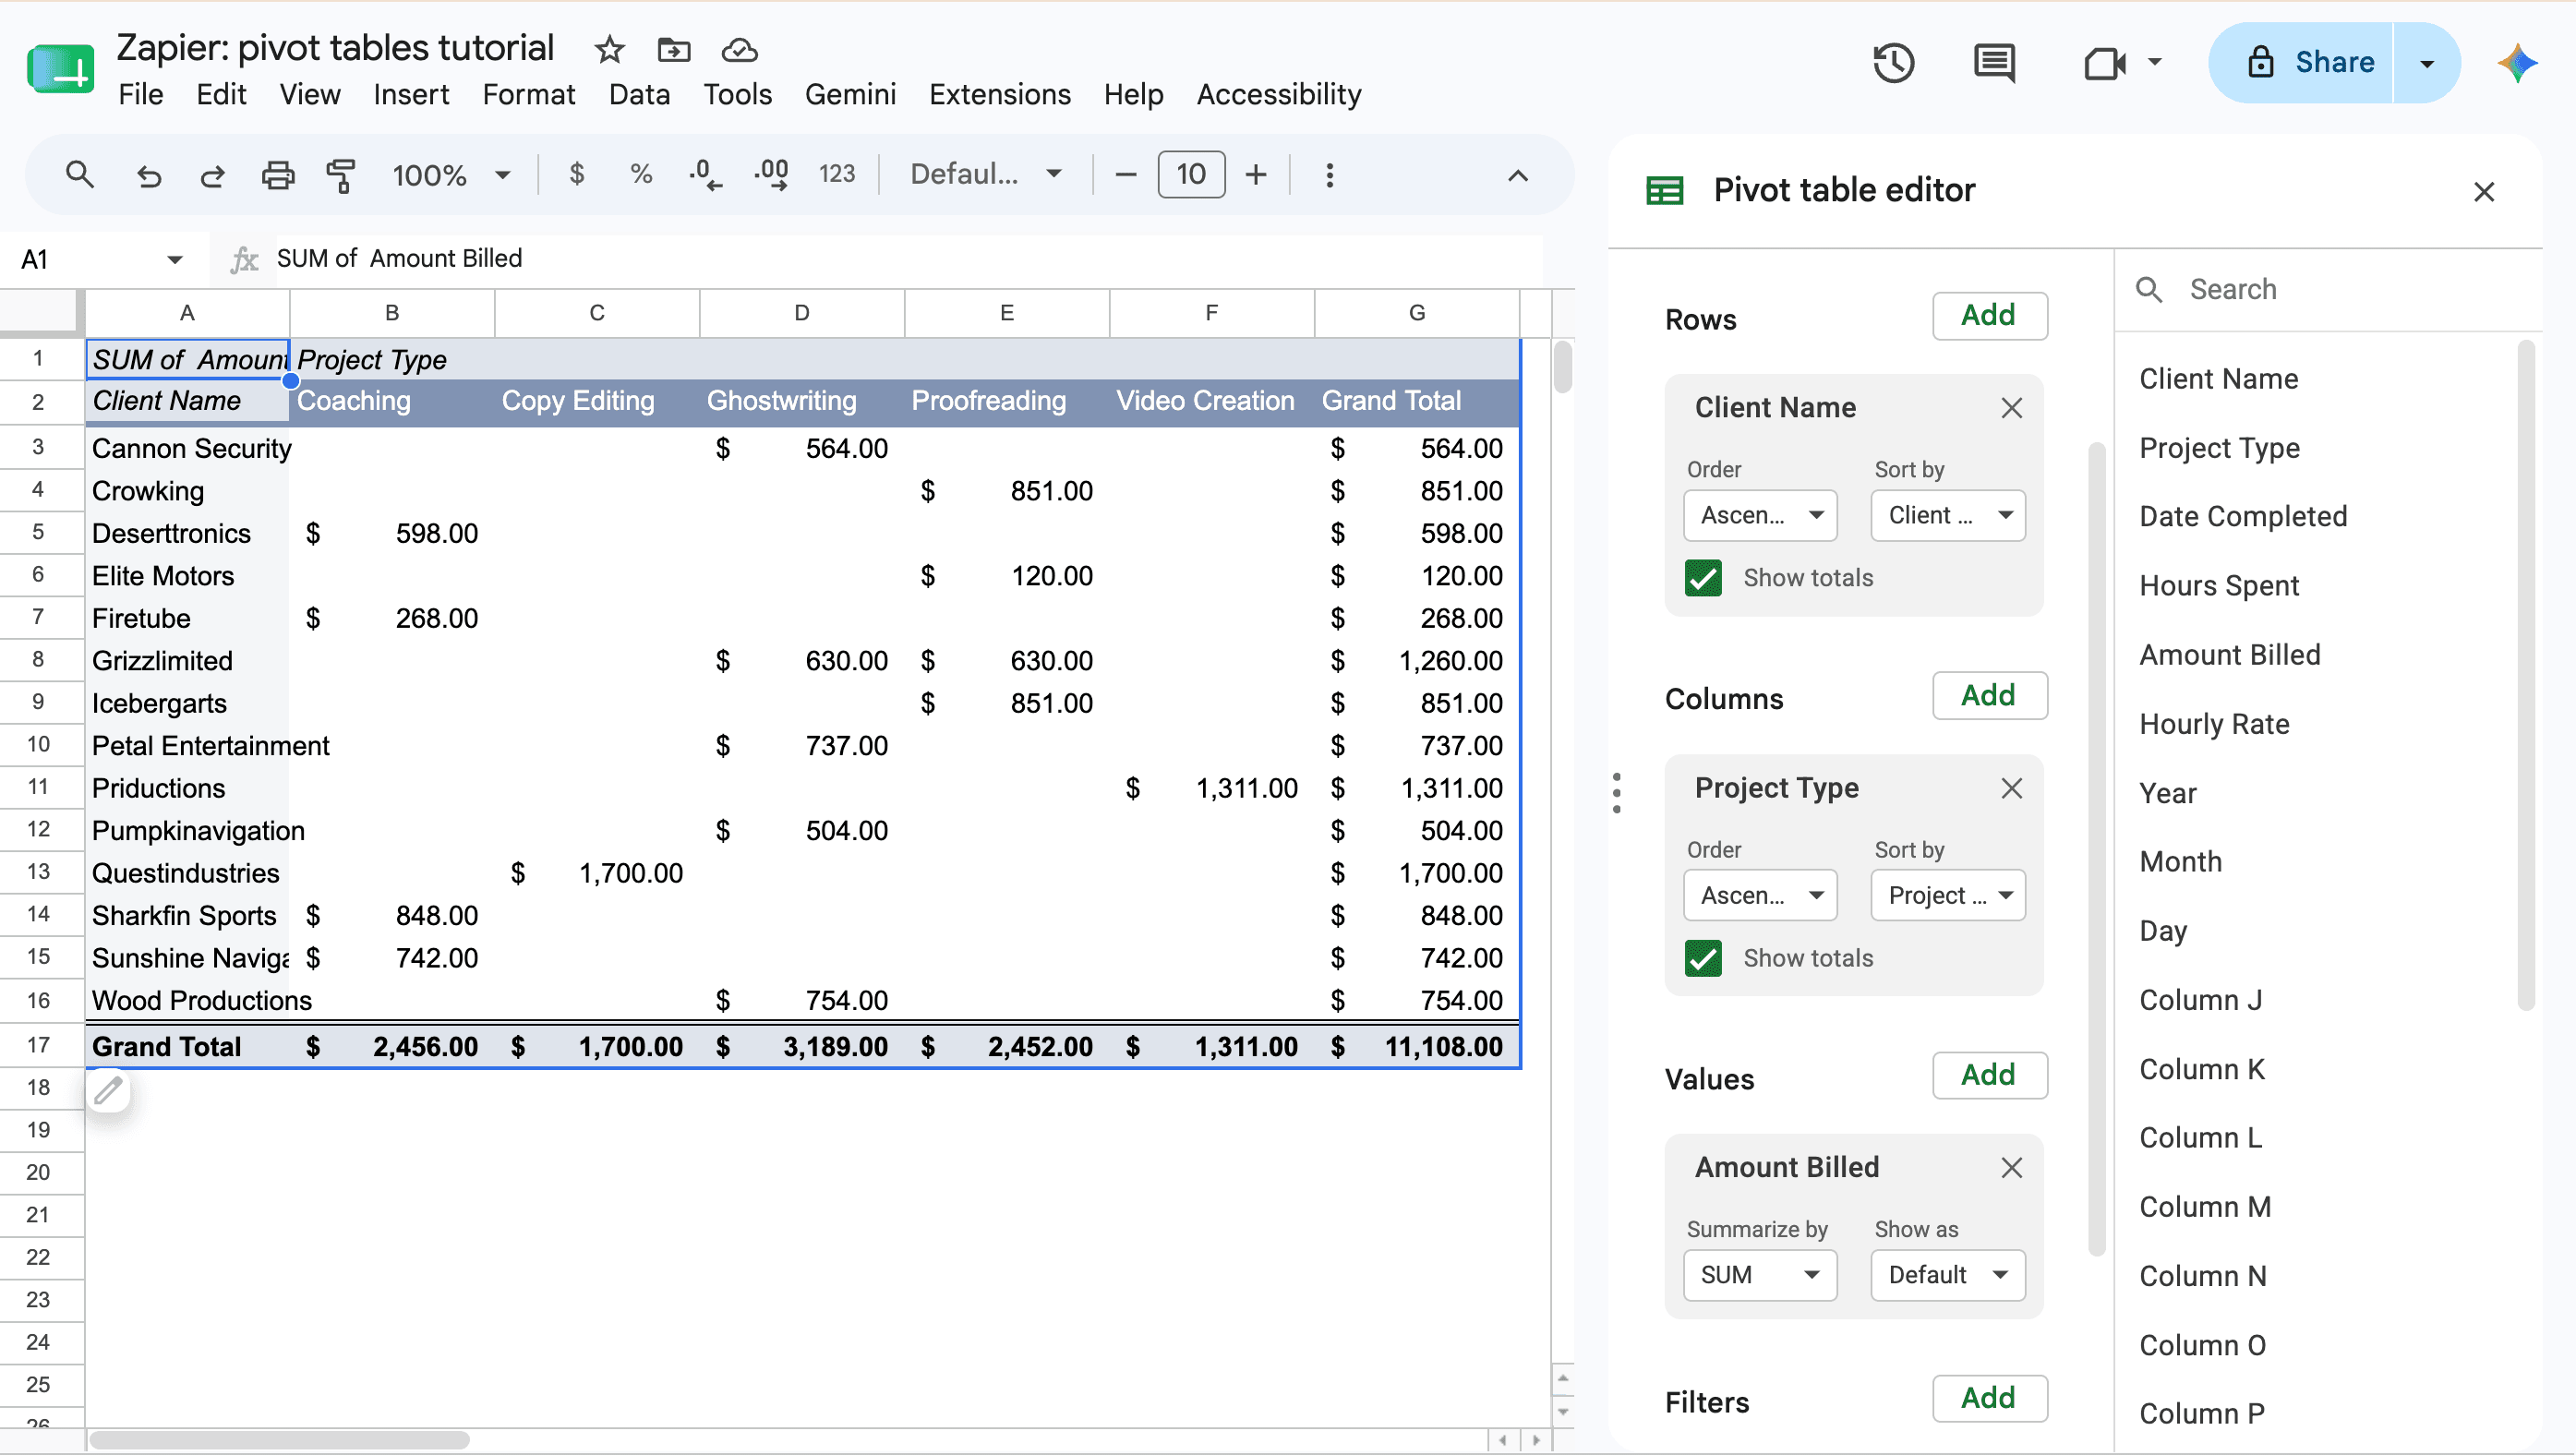Open Project Type Sort by dropdown
The height and width of the screenshot is (1455, 2576).
coord(1947,895)
